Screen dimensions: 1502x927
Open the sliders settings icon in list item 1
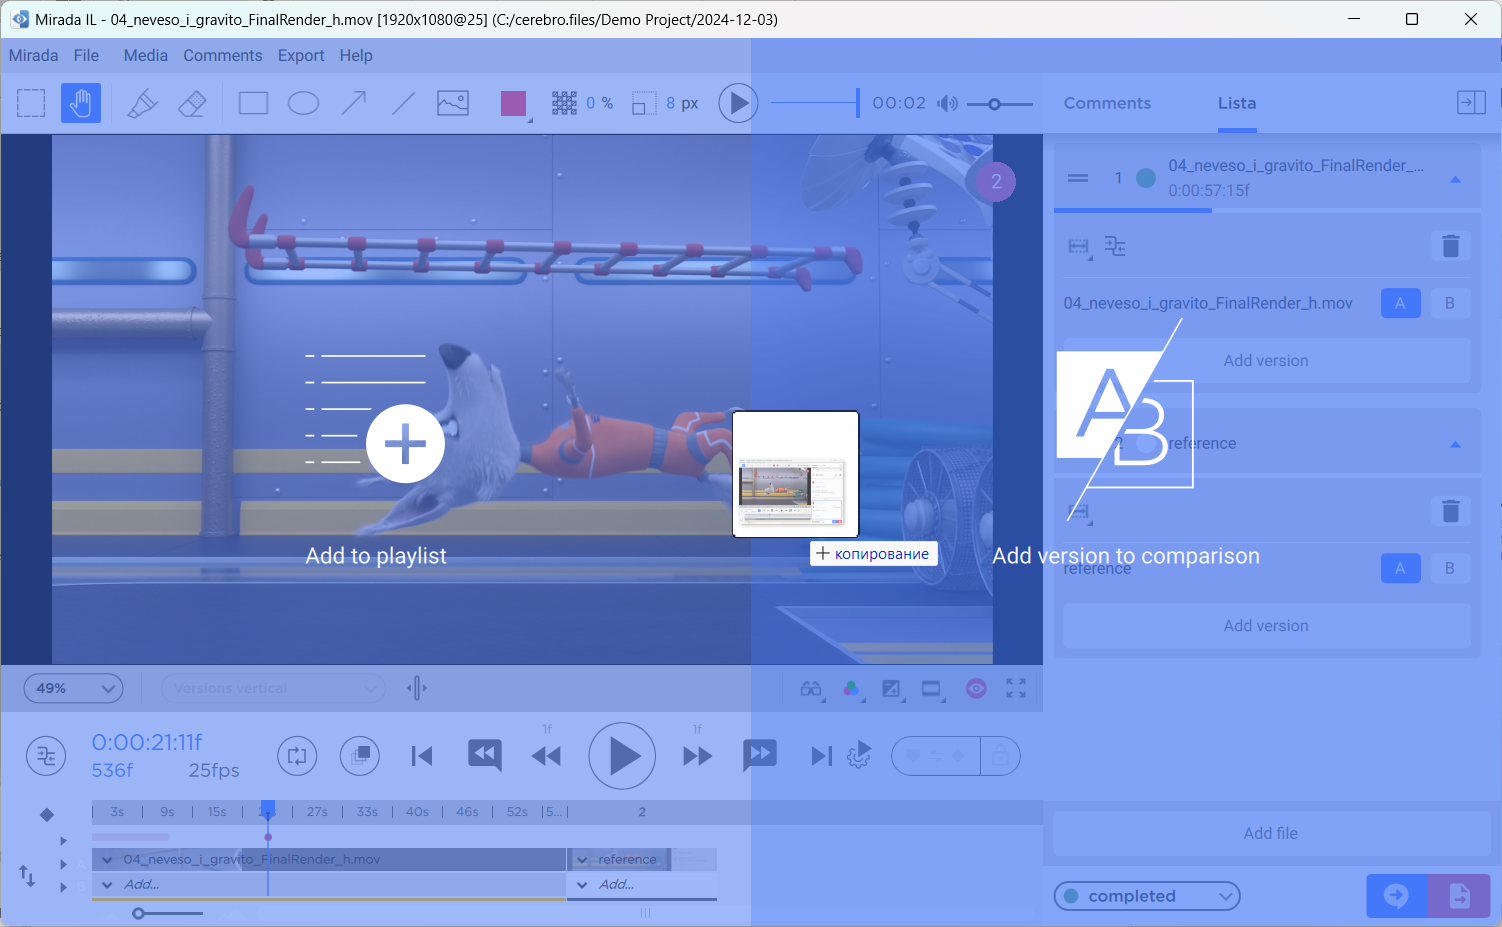(x=1115, y=246)
